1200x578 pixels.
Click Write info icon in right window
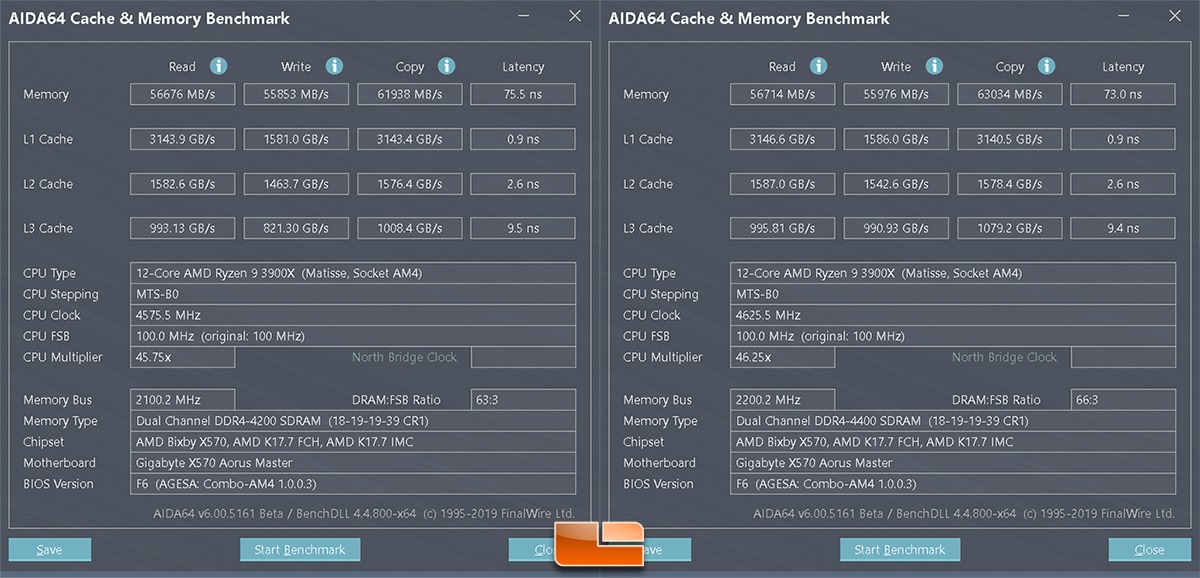click(934, 66)
